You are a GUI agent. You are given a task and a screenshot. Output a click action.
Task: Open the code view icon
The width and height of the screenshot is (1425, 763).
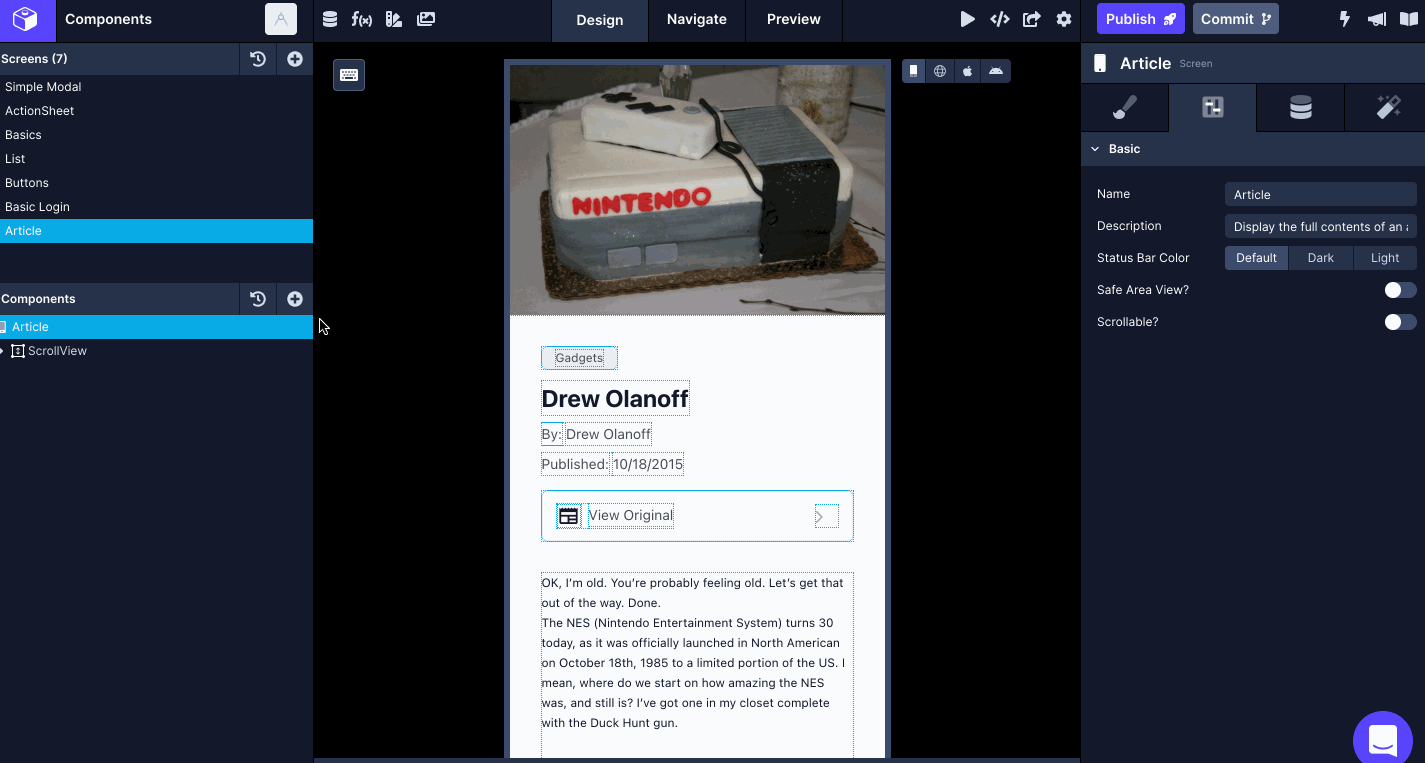[x=999, y=19]
